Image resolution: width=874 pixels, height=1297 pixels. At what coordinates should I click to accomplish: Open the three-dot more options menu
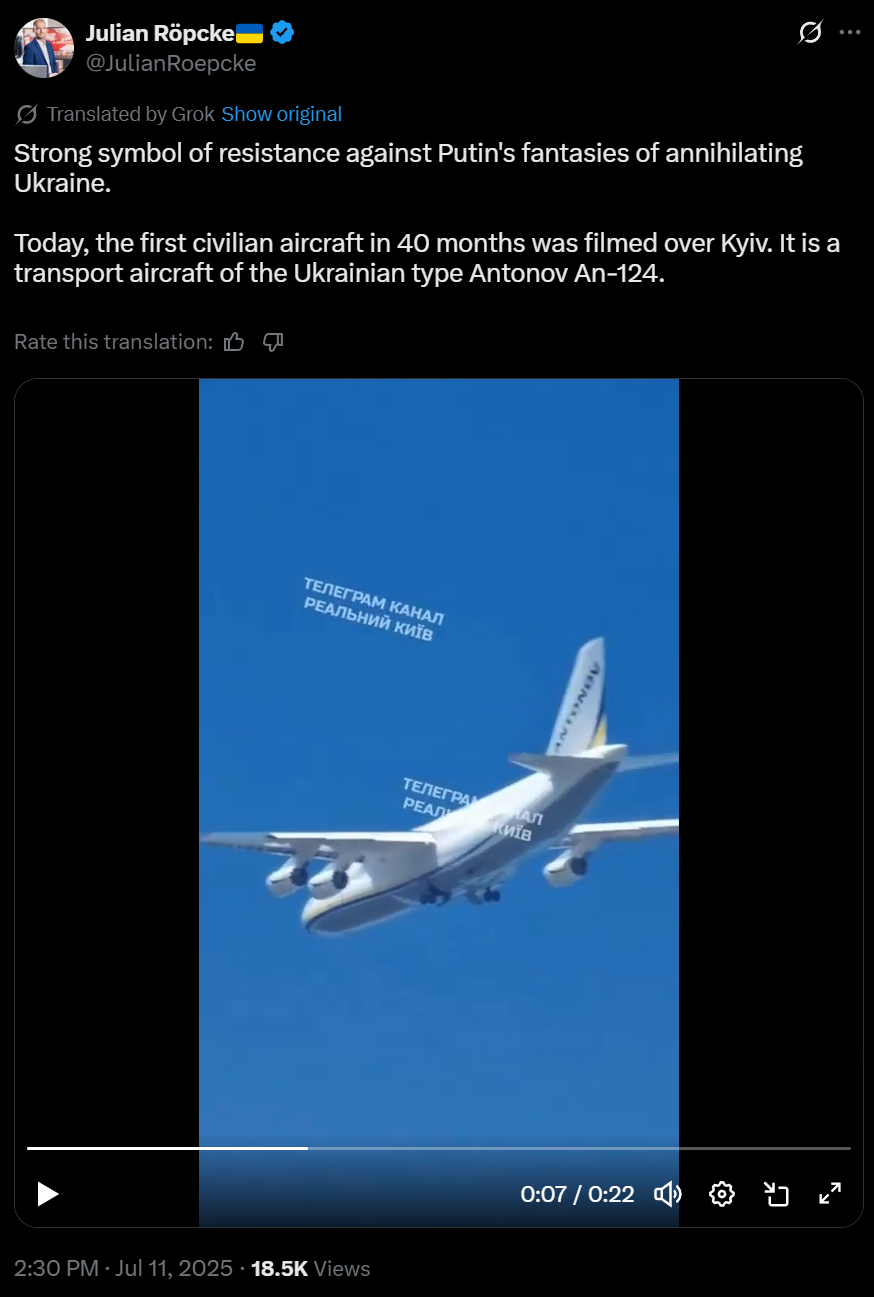[849, 32]
